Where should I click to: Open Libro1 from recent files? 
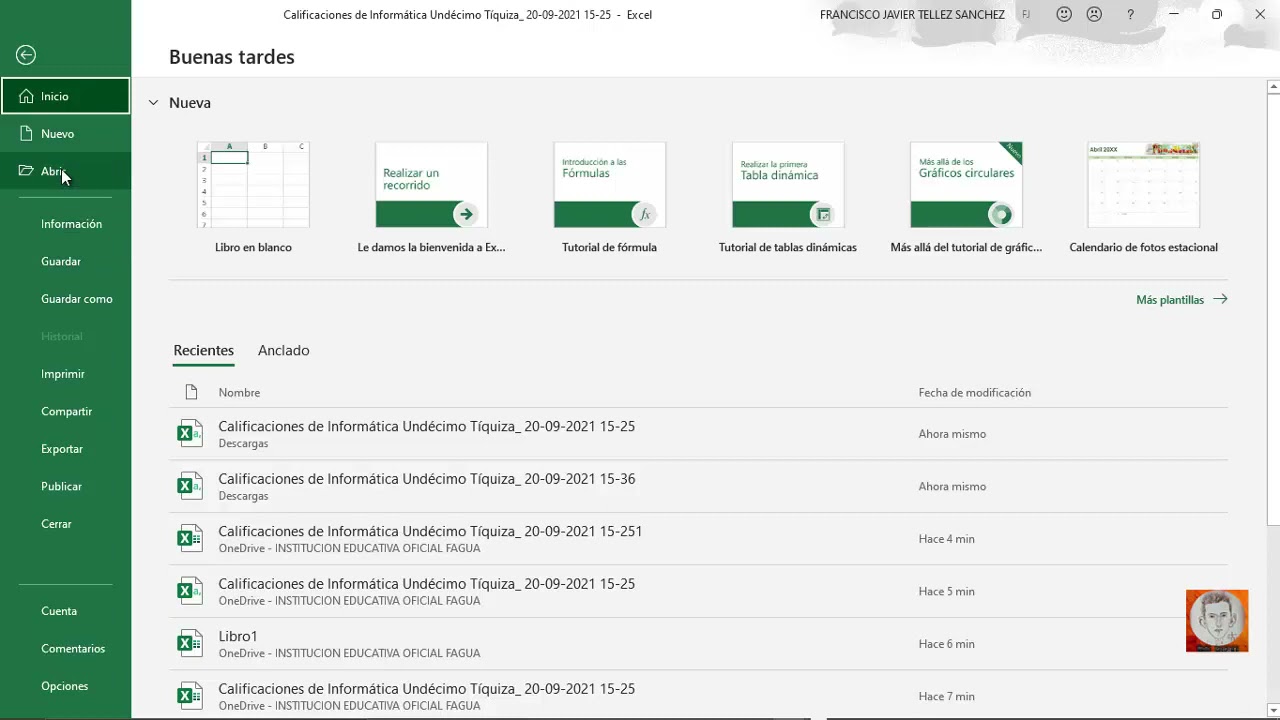pyautogui.click(x=698, y=644)
